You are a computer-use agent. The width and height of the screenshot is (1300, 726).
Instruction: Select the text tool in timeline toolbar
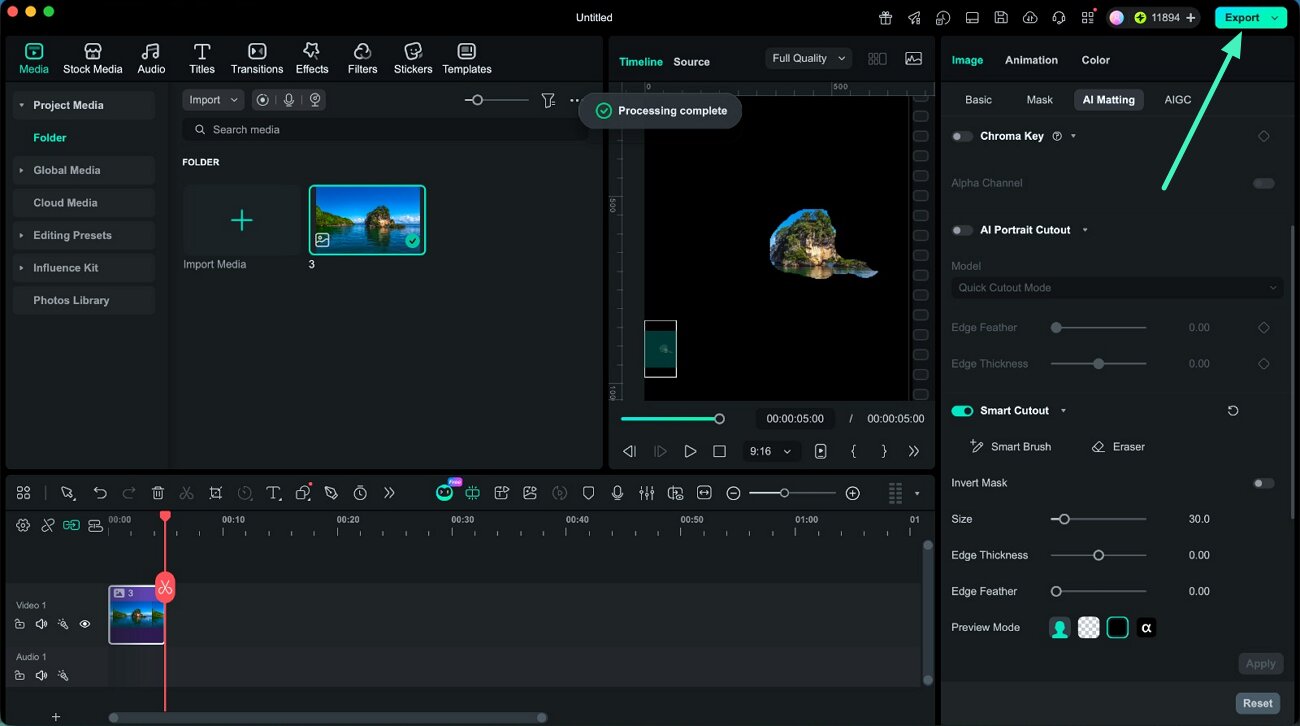point(274,493)
